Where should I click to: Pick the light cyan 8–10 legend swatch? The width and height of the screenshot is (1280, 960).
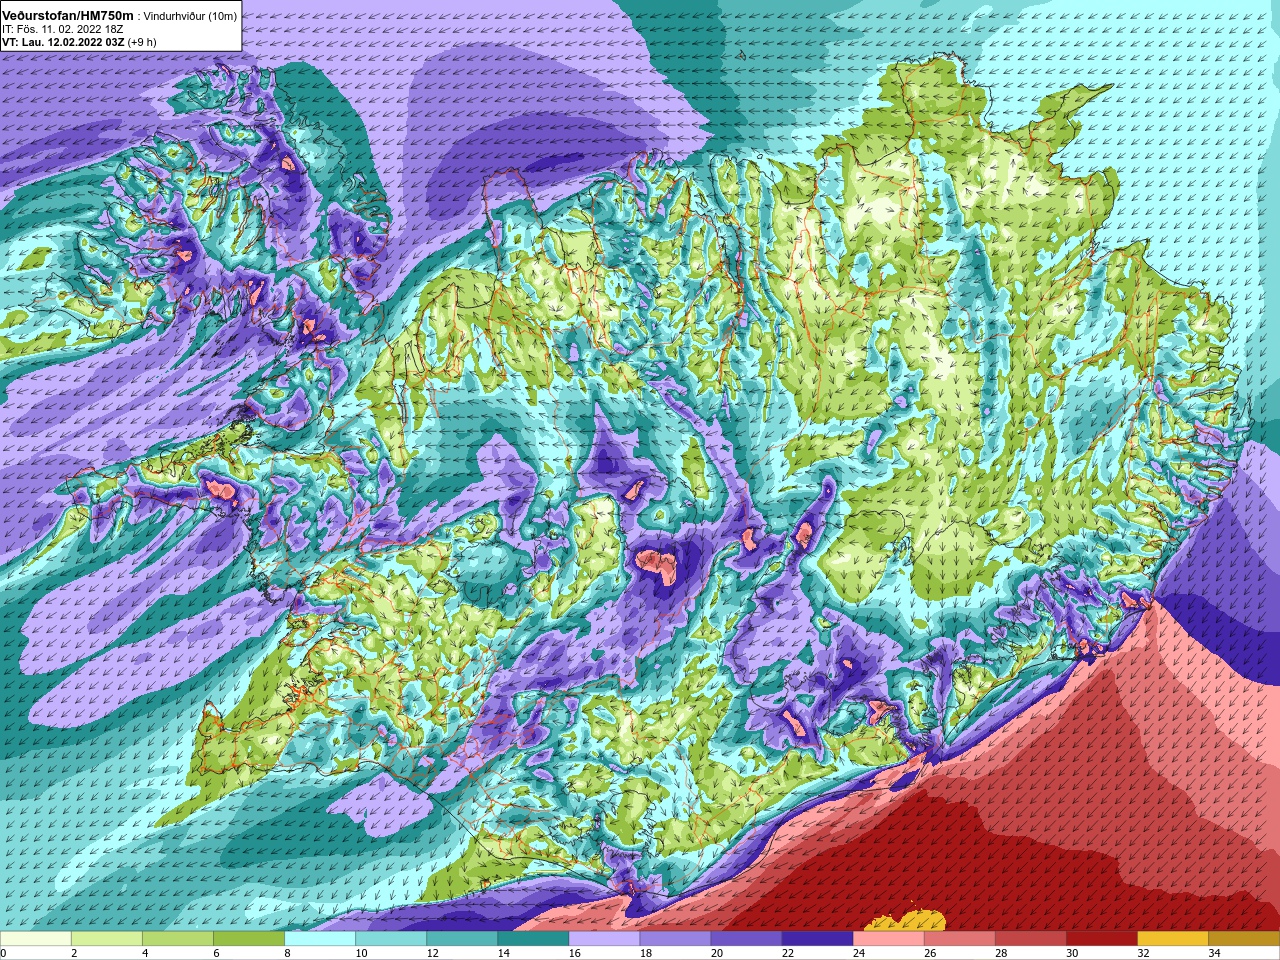point(320,939)
